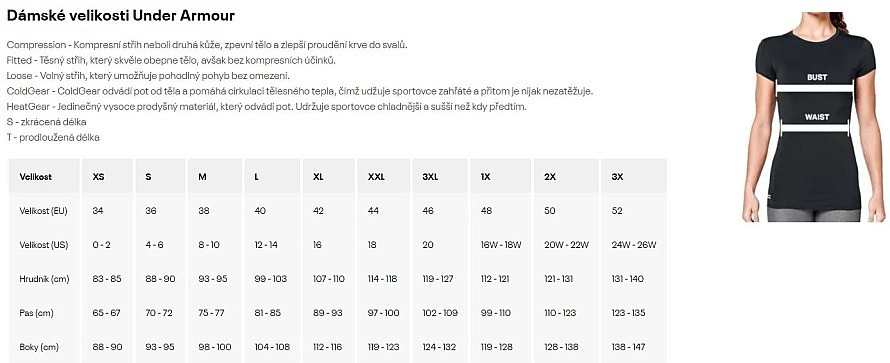Click the 65 - 67 waist measurement cell
Screen dimensions: 890x363
(x=106, y=313)
